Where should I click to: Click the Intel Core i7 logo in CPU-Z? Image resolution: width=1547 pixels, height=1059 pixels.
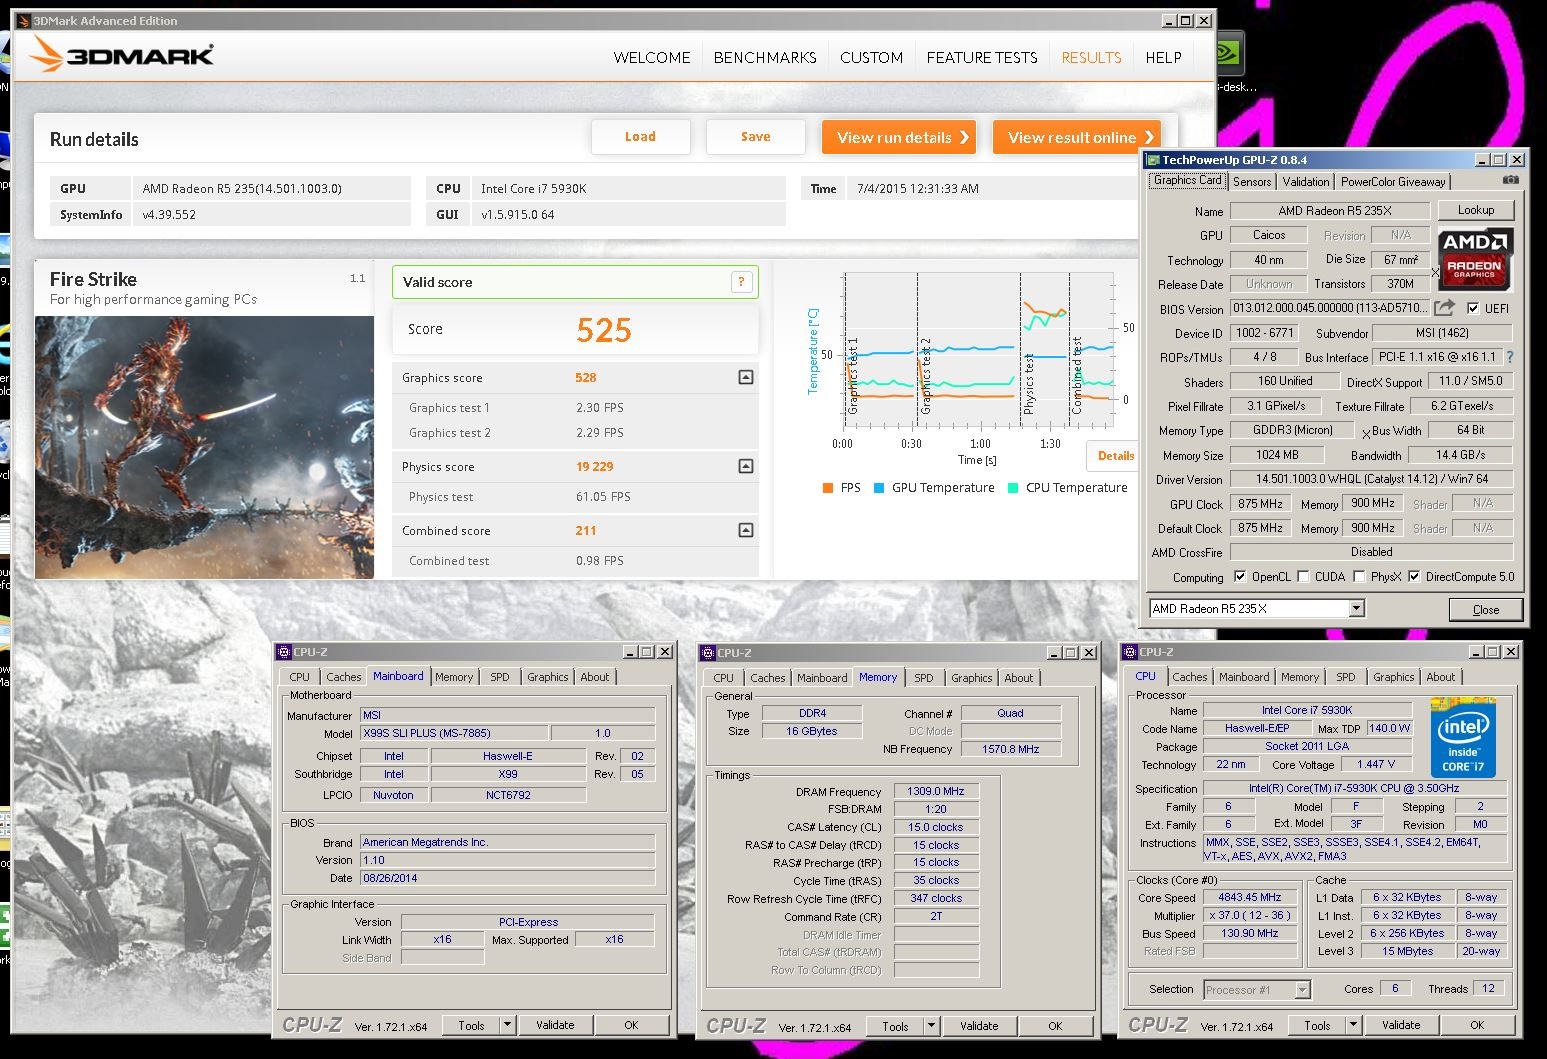1463,738
